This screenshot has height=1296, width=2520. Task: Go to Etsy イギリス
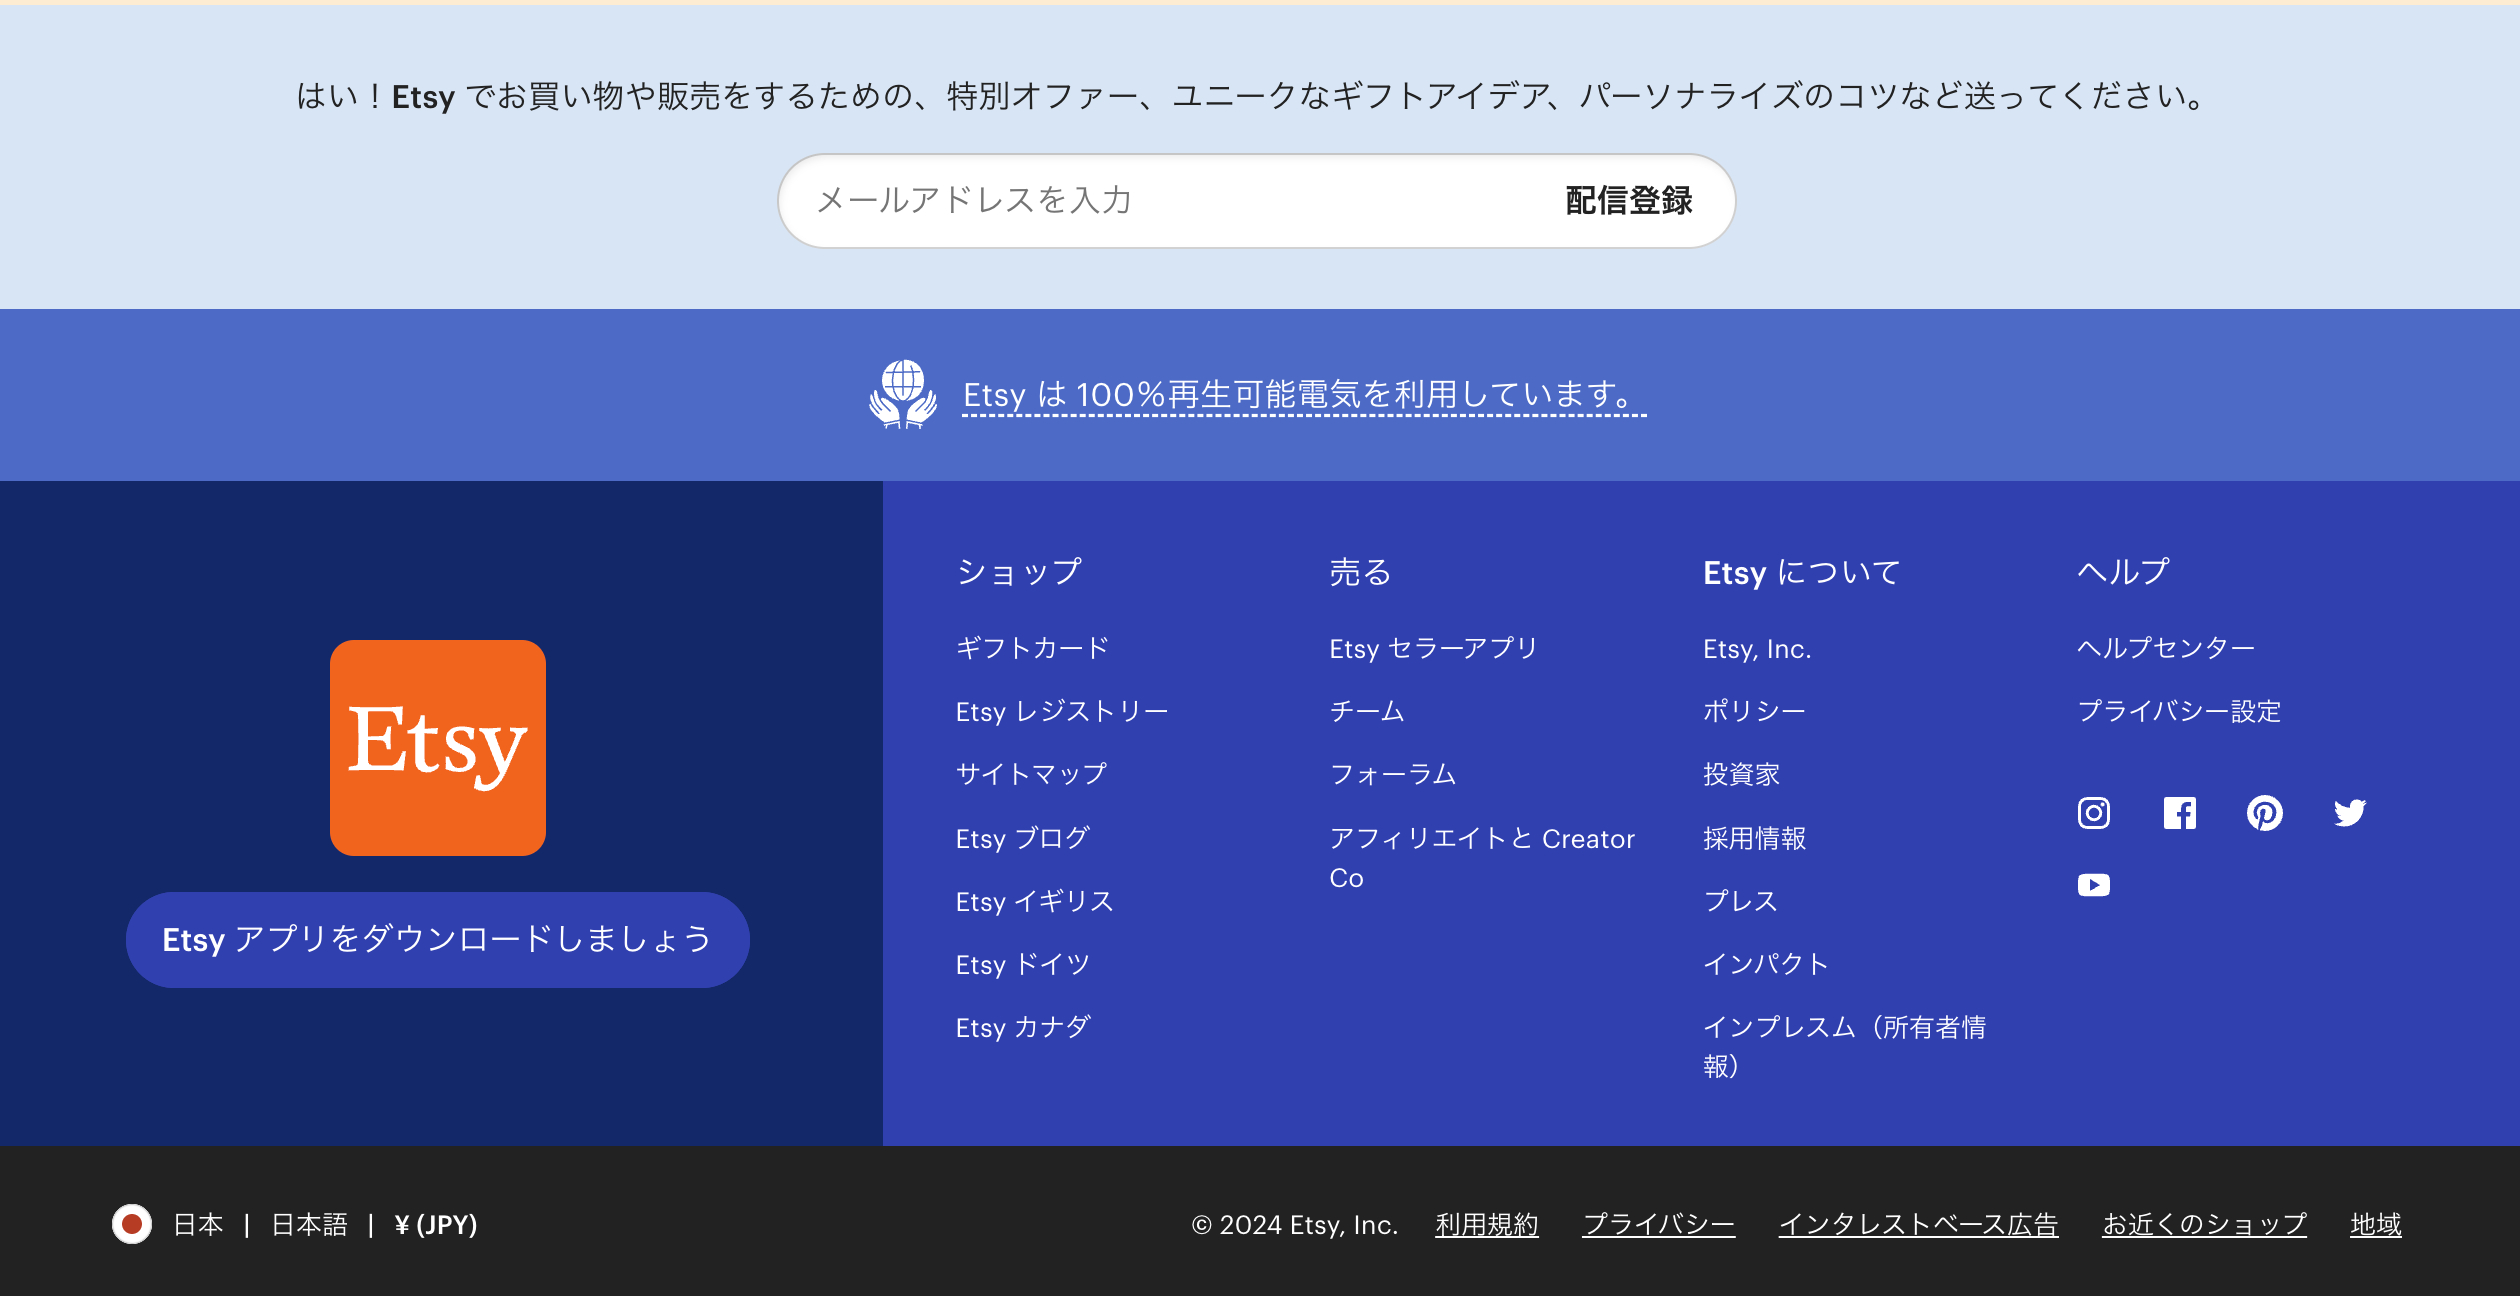(1035, 901)
